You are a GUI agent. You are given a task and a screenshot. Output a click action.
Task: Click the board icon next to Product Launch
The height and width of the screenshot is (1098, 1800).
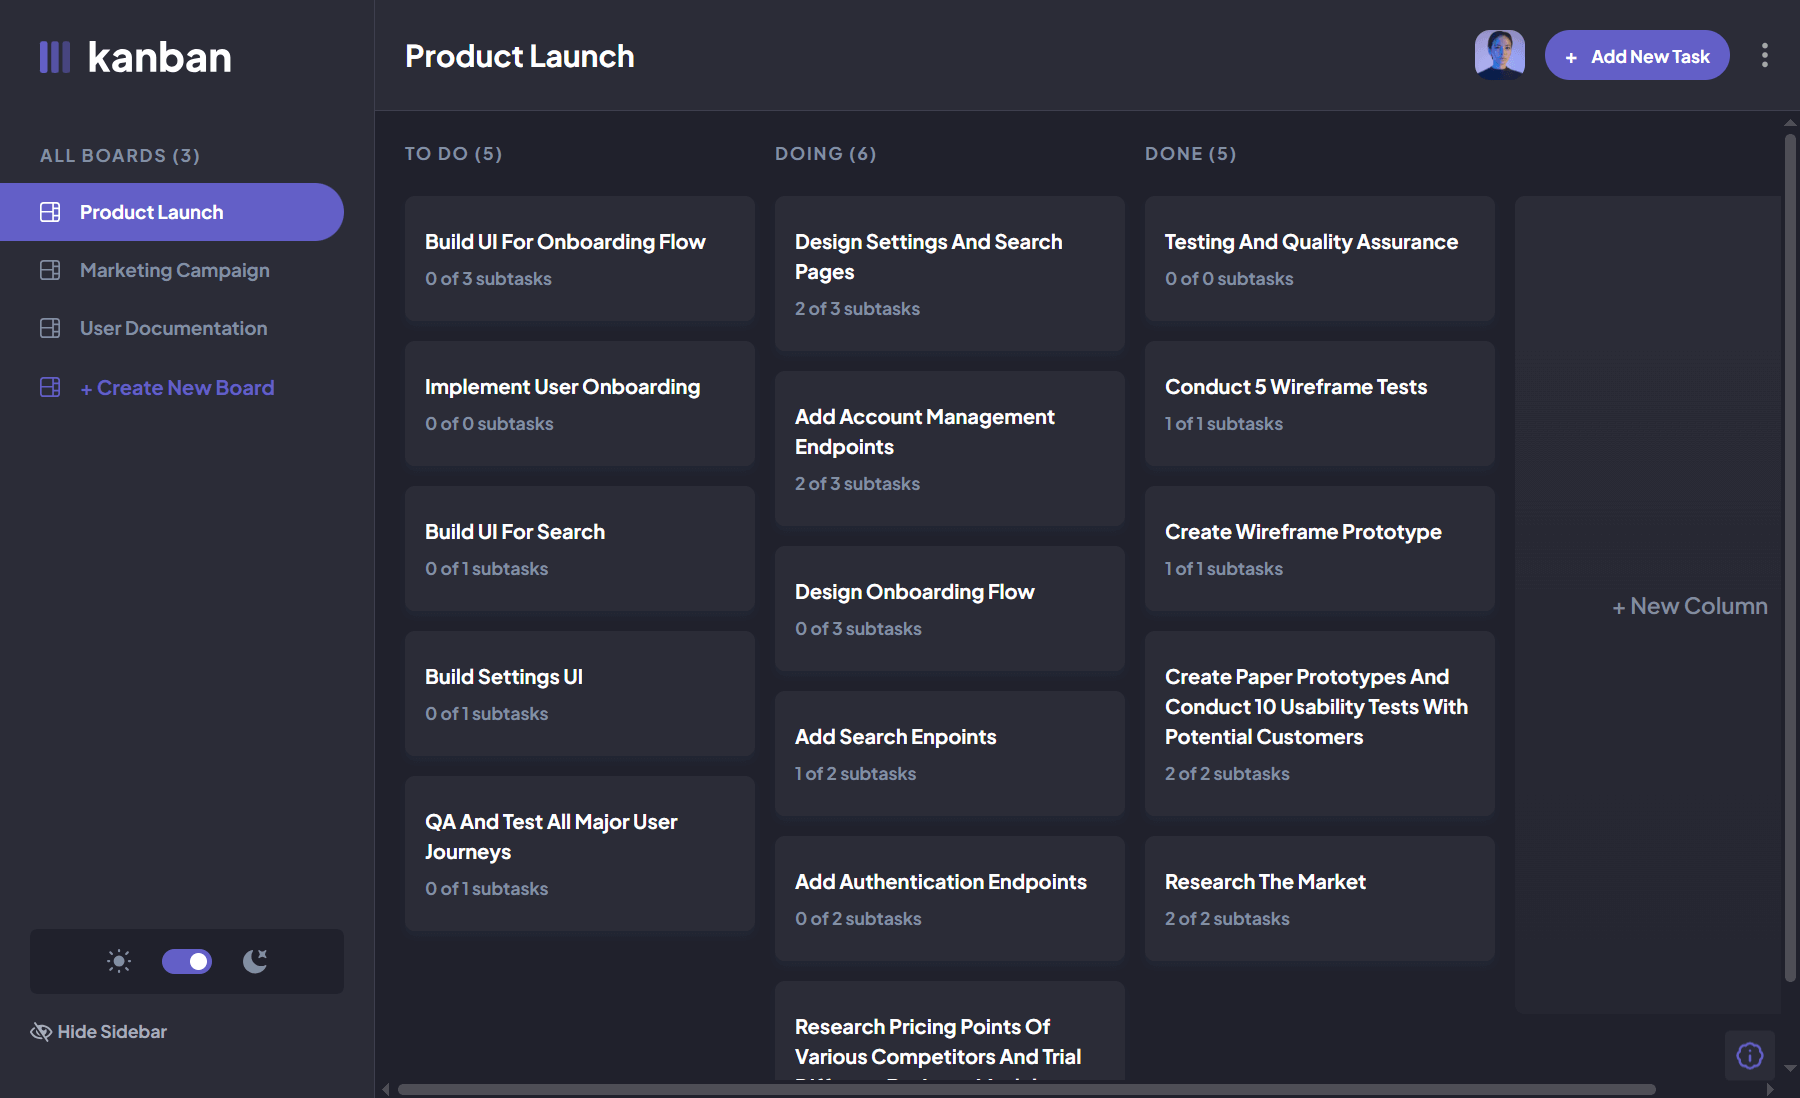pos(49,211)
